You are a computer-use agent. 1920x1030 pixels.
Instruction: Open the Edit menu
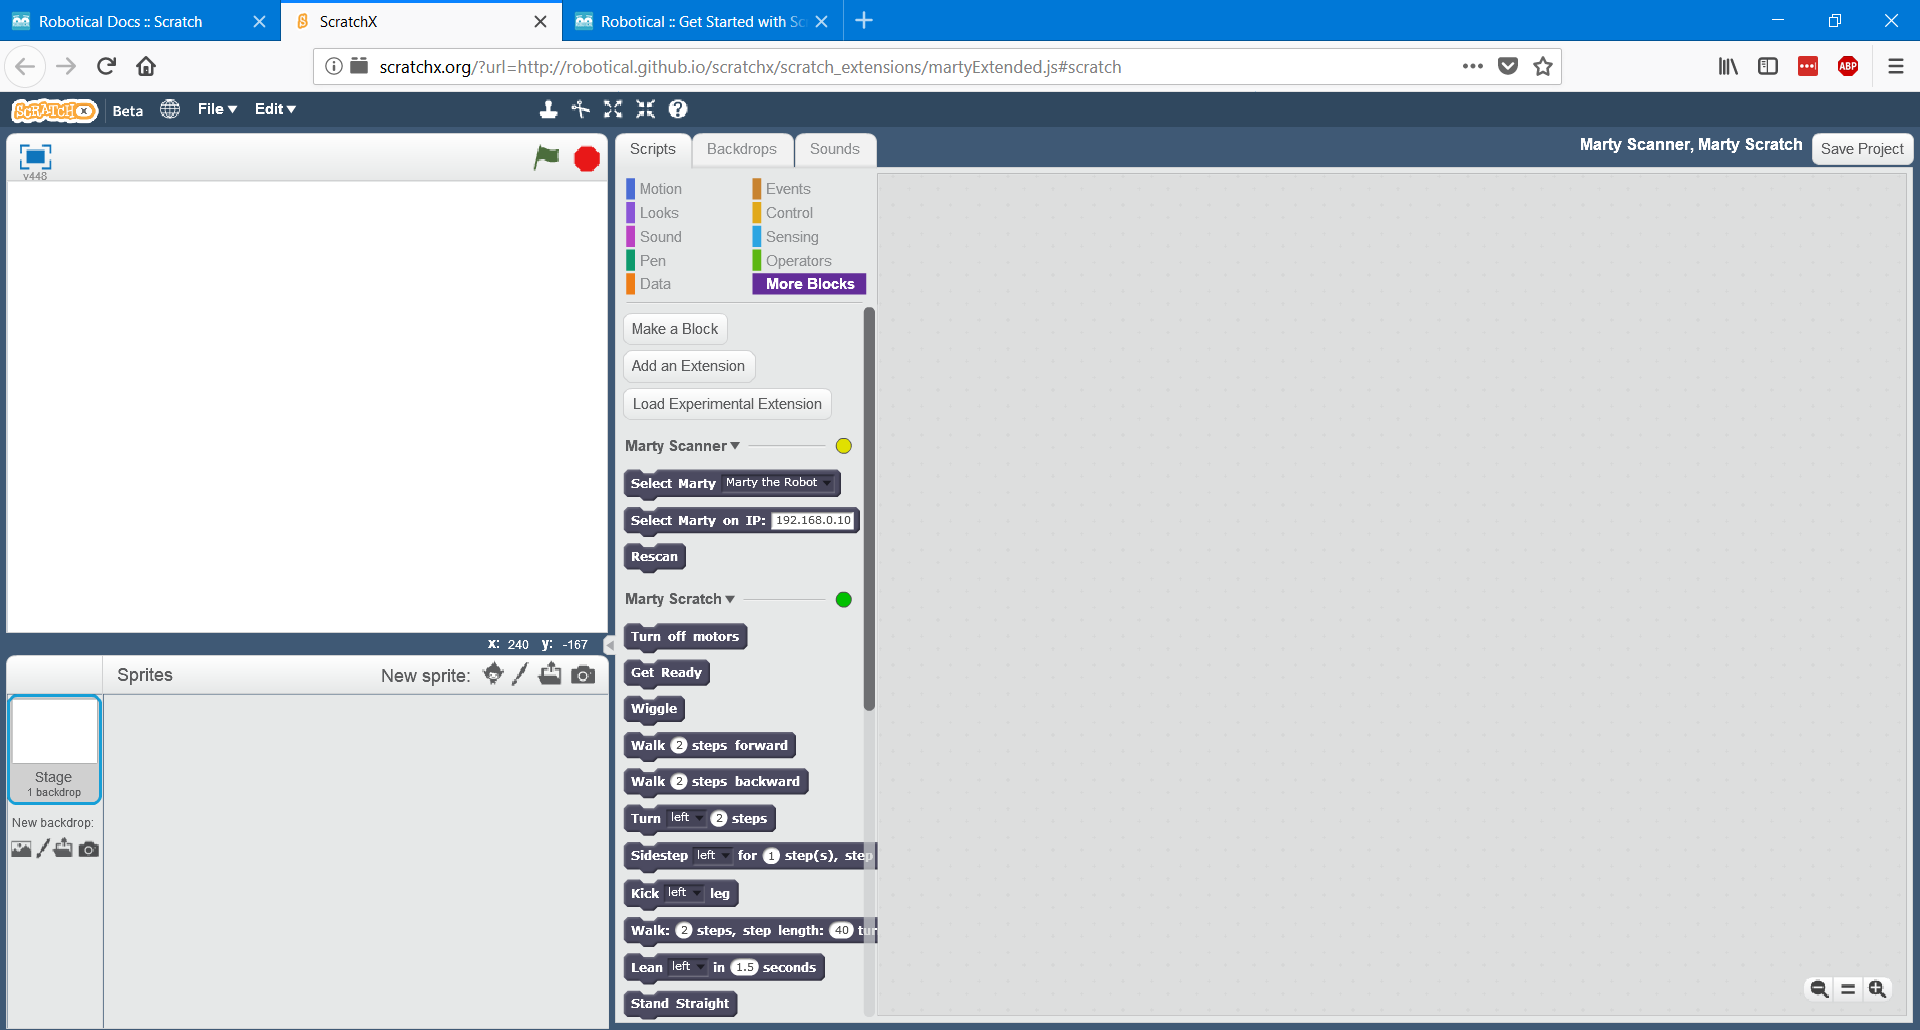pyautogui.click(x=275, y=109)
